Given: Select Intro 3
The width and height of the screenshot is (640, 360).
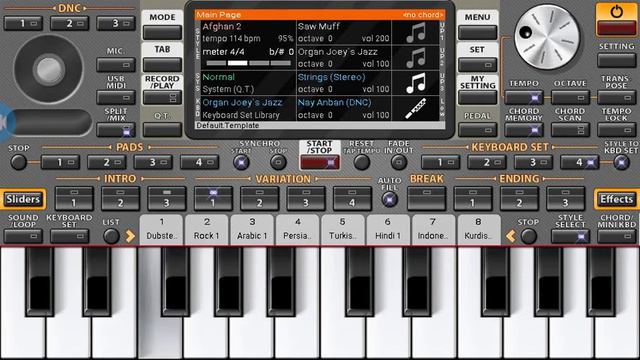Looking at the screenshot, I should click(x=167, y=199).
